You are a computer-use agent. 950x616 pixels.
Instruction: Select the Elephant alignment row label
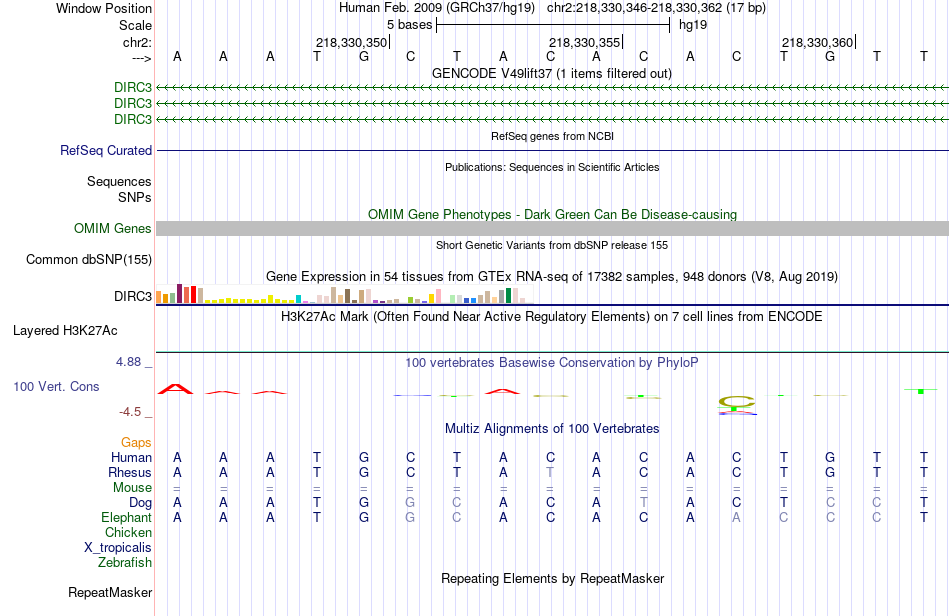pyautogui.click(x=126, y=517)
